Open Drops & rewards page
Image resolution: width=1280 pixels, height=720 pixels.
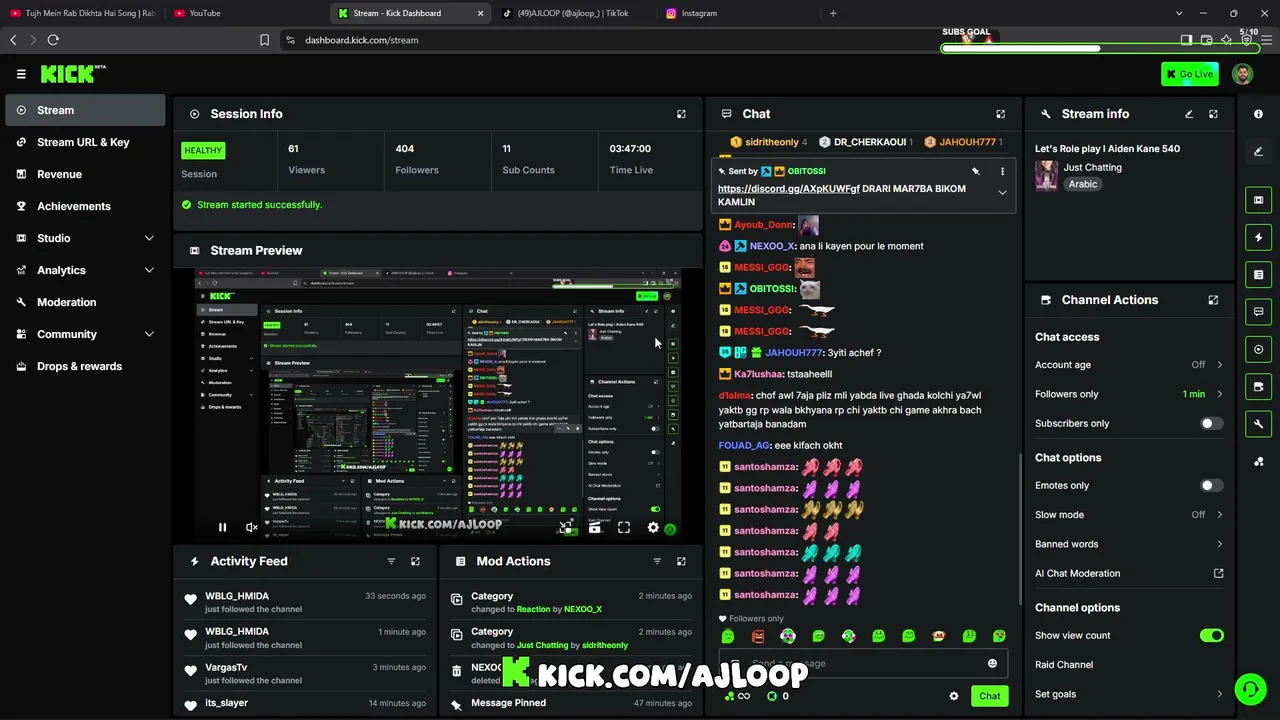click(85, 366)
